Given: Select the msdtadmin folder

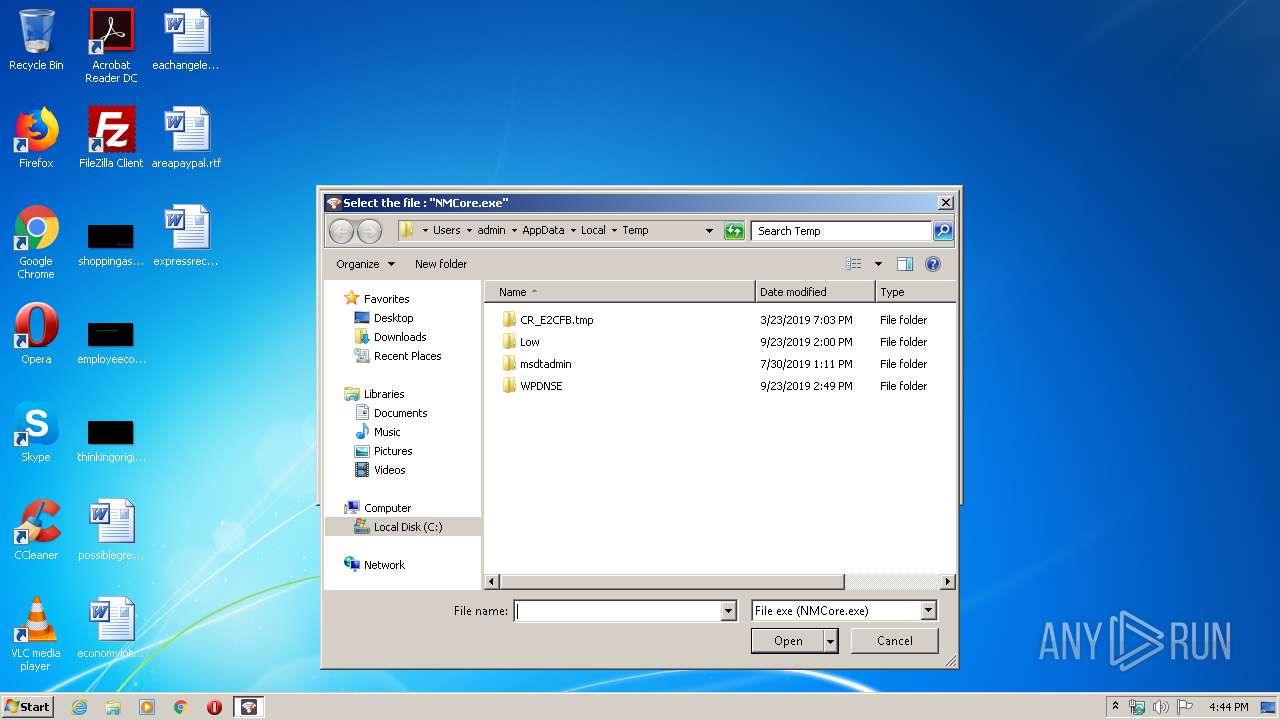Looking at the screenshot, I should 537,364.
